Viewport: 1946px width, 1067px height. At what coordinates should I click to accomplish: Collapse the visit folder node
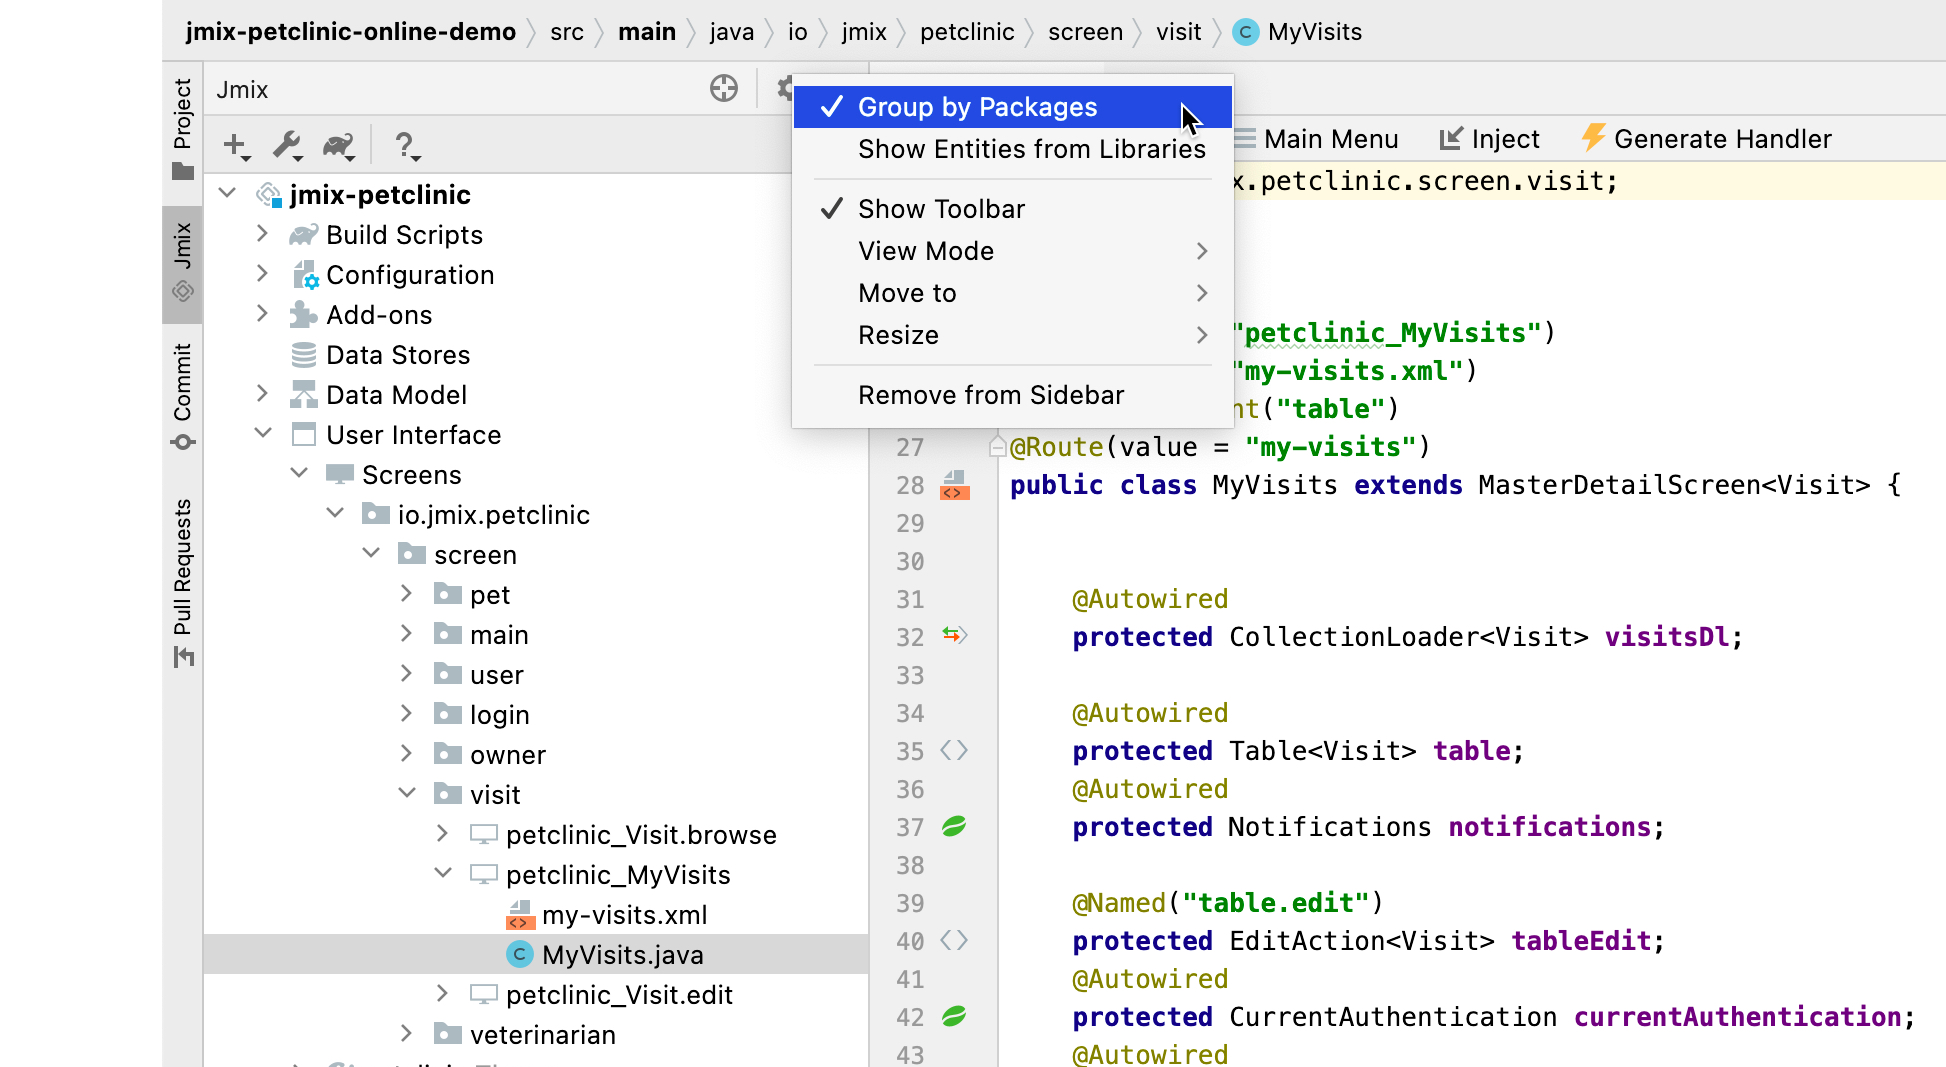coord(407,794)
